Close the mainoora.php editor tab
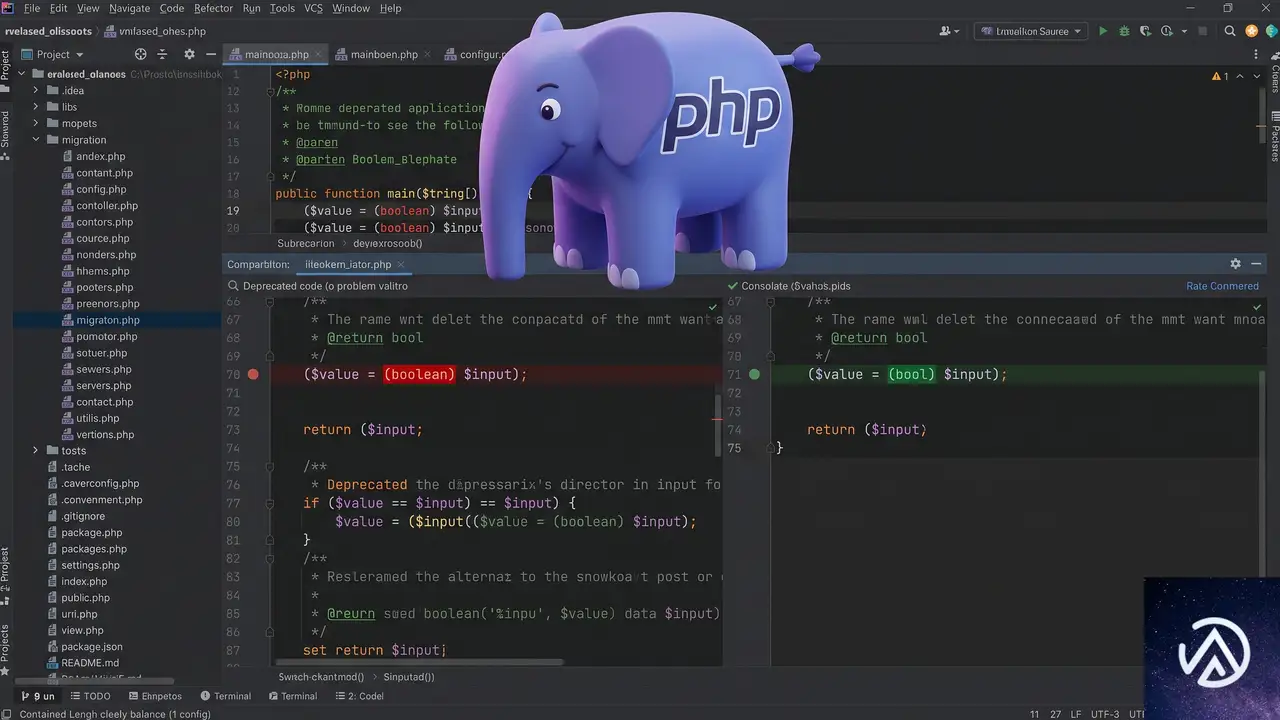Image resolution: width=1280 pixels, height=720 pixels. tap(319, 54)
